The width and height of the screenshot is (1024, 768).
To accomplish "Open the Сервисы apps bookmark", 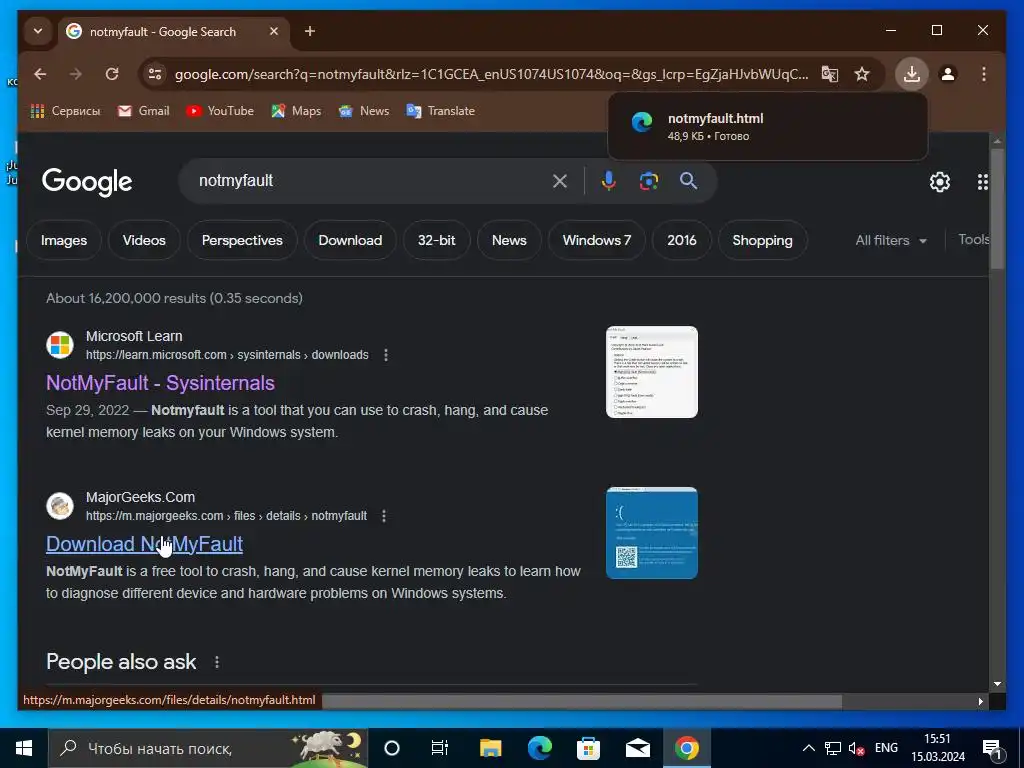I will (x=65, y=111).
